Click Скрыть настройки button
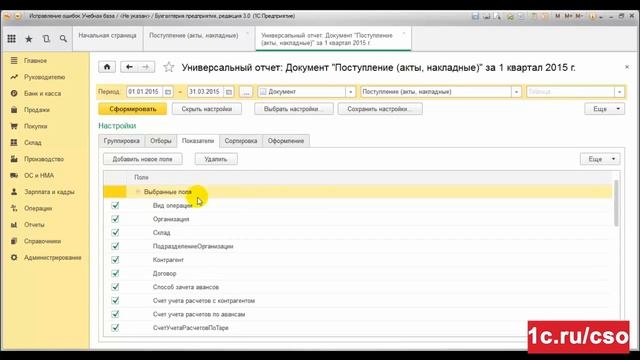Image resolution: width=640 pixels, height=360 pixels. (207, 109)
